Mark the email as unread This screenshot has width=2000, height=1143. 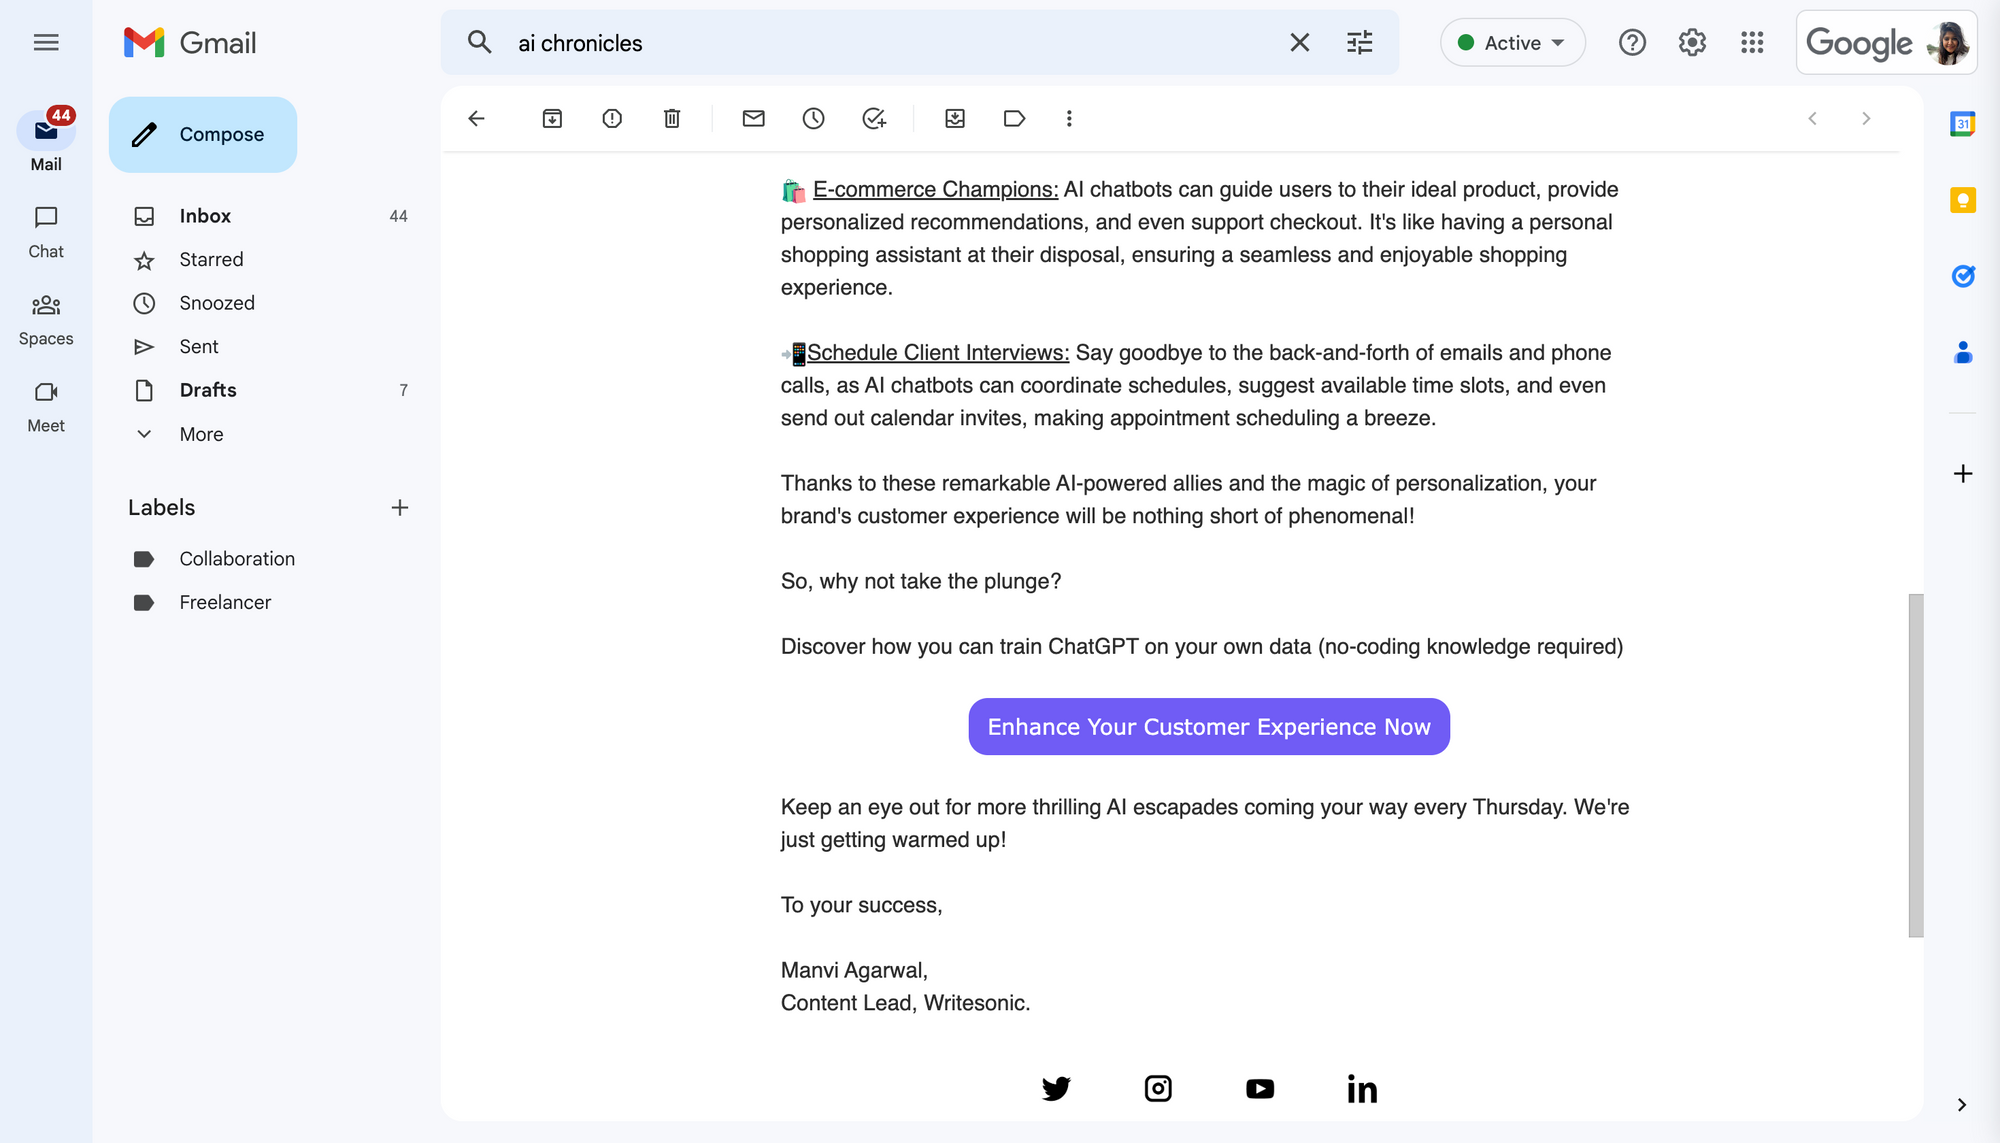coord(753,118)
